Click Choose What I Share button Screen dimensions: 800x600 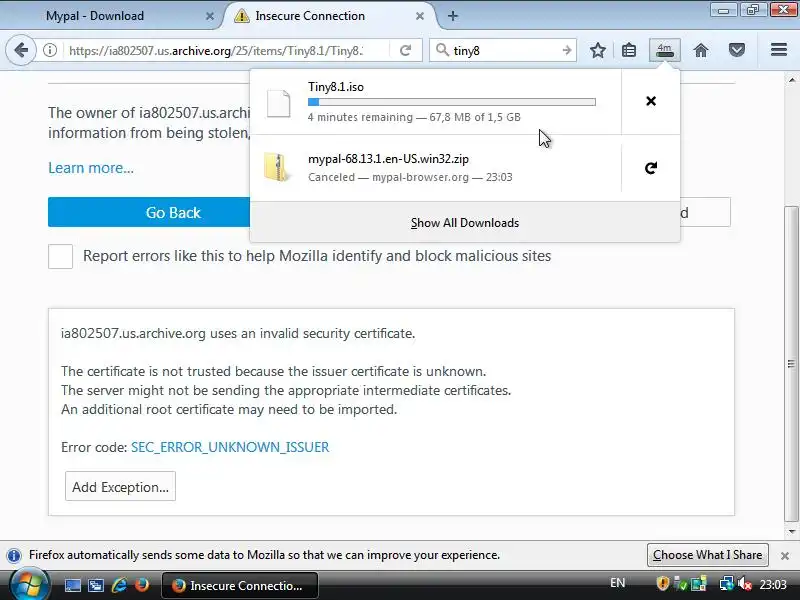coord(708,555)
